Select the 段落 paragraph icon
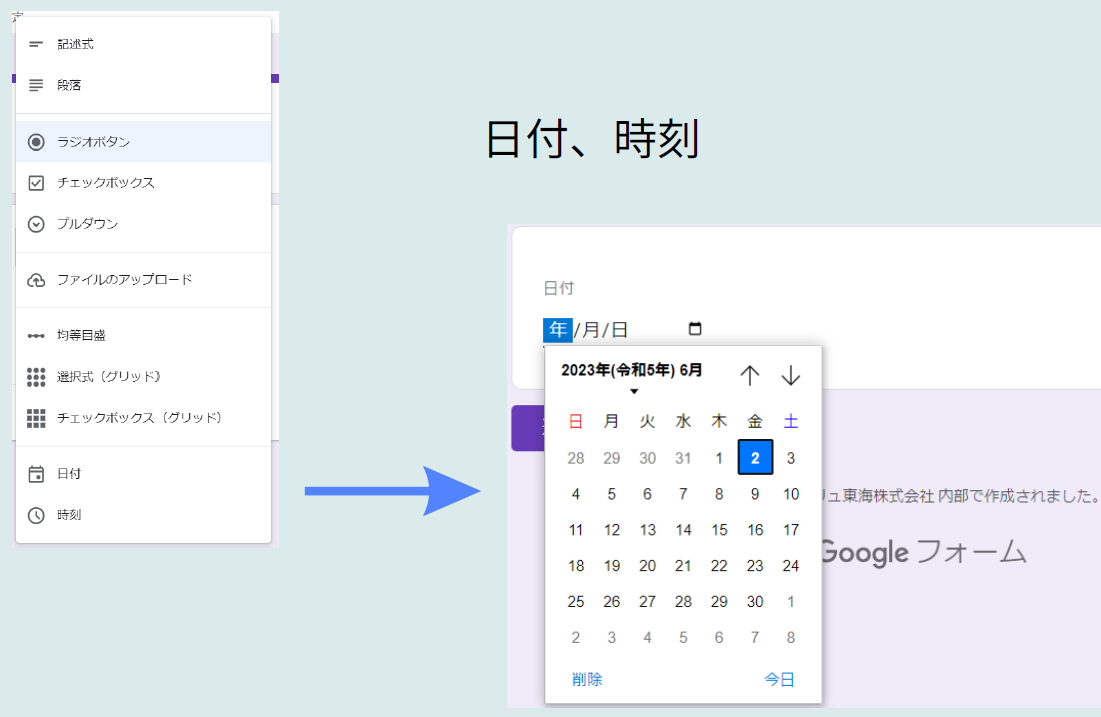Viewport: 1101px width, 717px height. [36, 85]
